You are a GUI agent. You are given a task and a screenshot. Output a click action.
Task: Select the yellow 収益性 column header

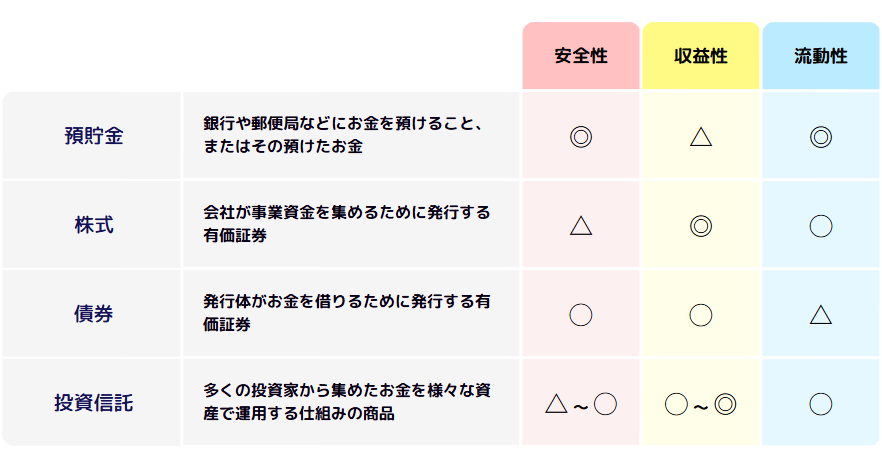click(701, 56)
